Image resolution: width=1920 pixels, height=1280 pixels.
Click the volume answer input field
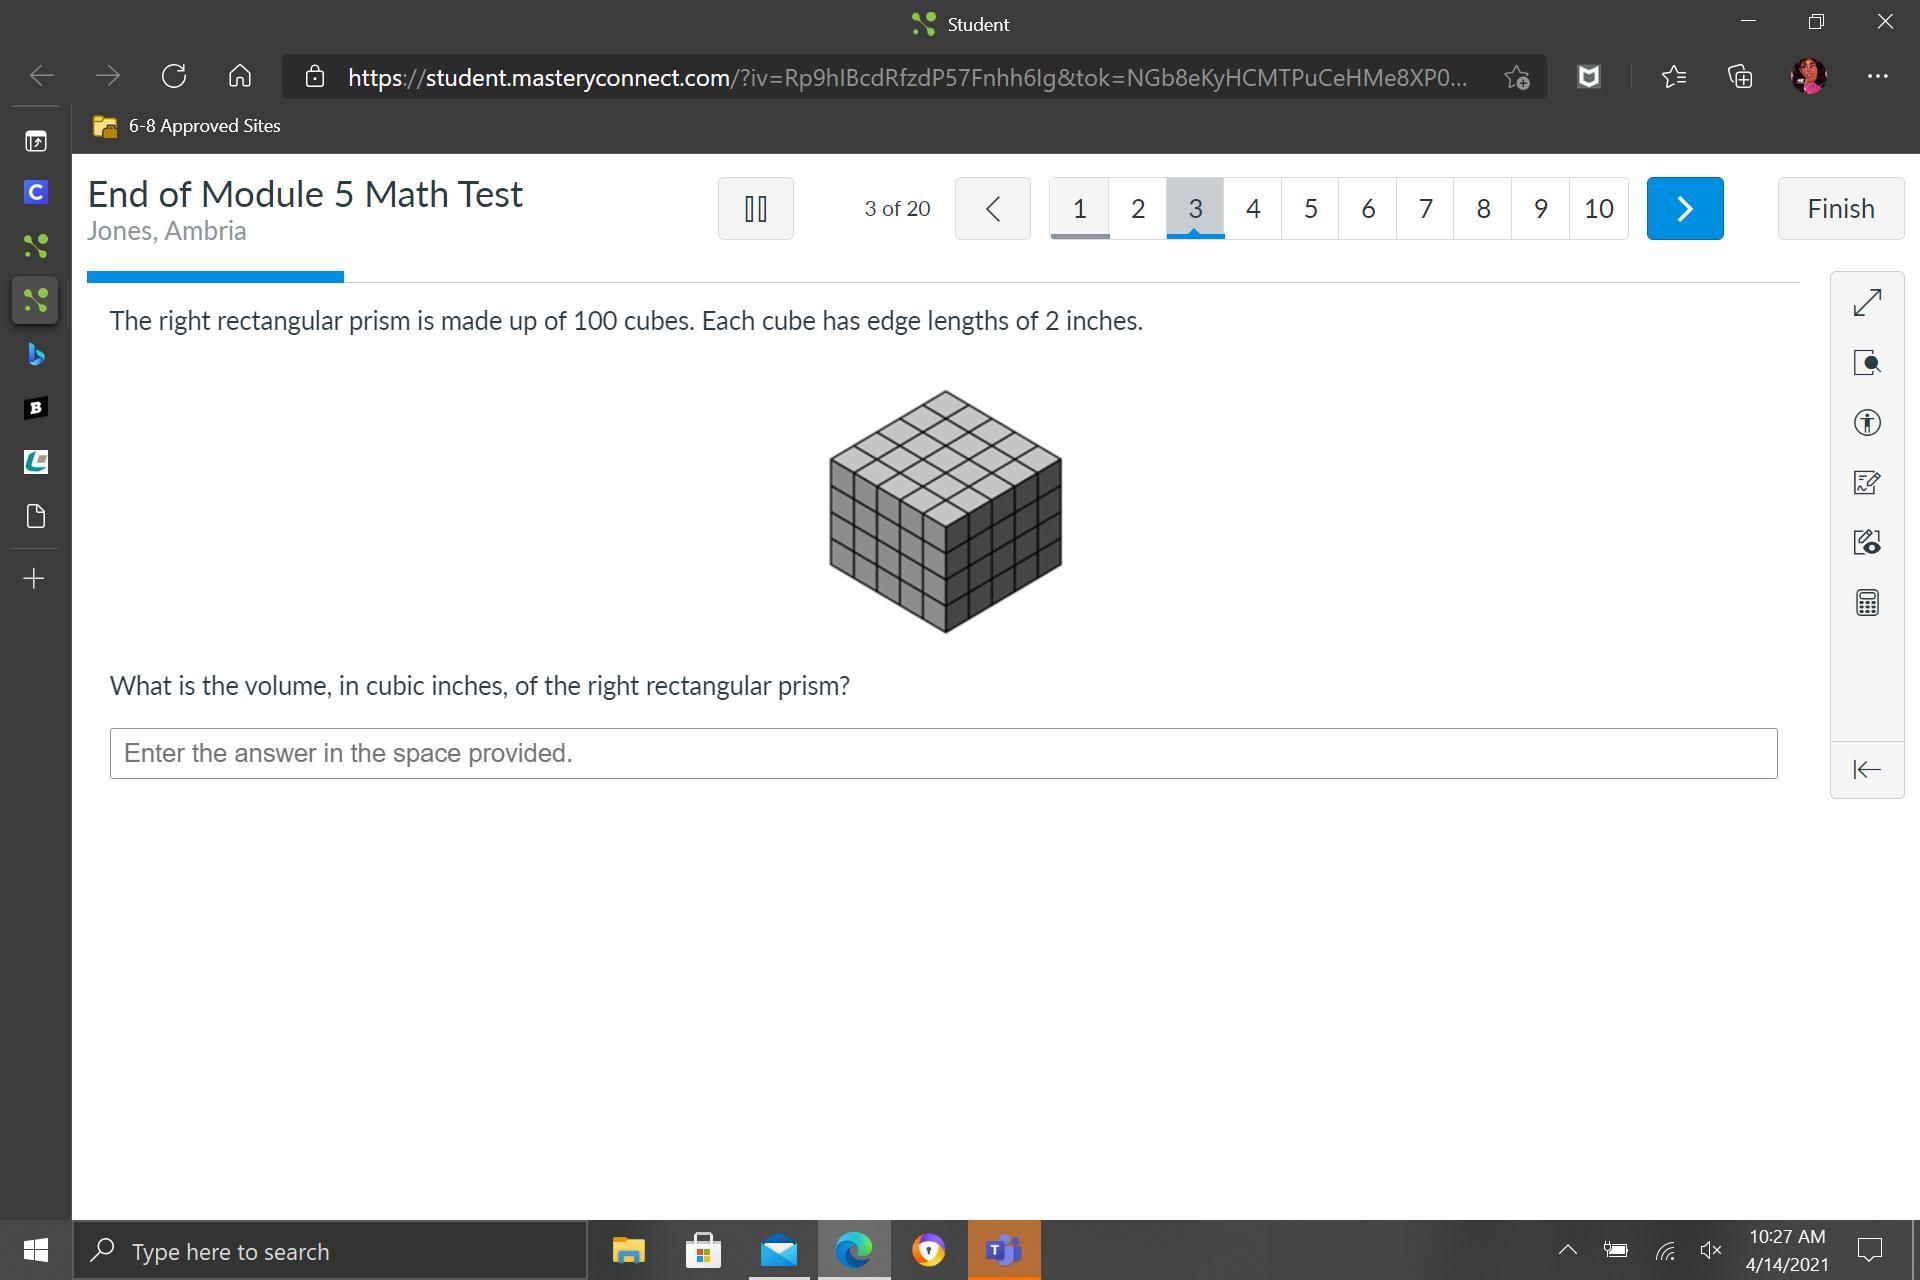pyautogui.click(x=943, y=753)
